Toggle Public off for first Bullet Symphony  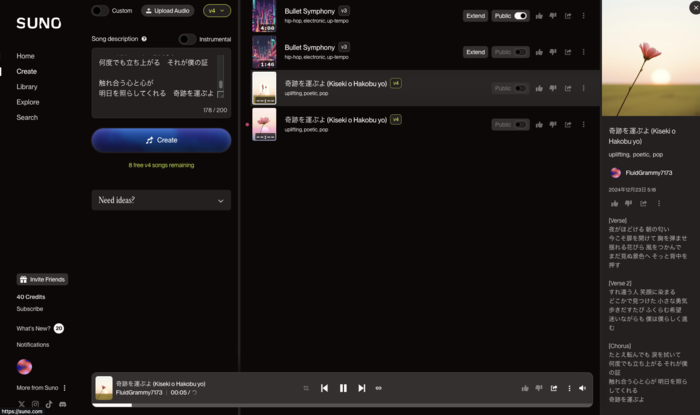[x=520, y=16]
